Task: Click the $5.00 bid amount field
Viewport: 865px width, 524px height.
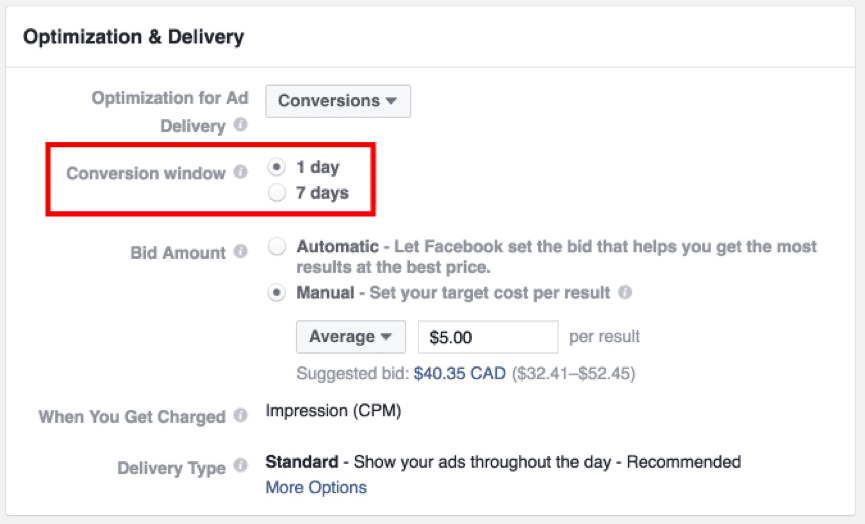Action: click(487, 337)
